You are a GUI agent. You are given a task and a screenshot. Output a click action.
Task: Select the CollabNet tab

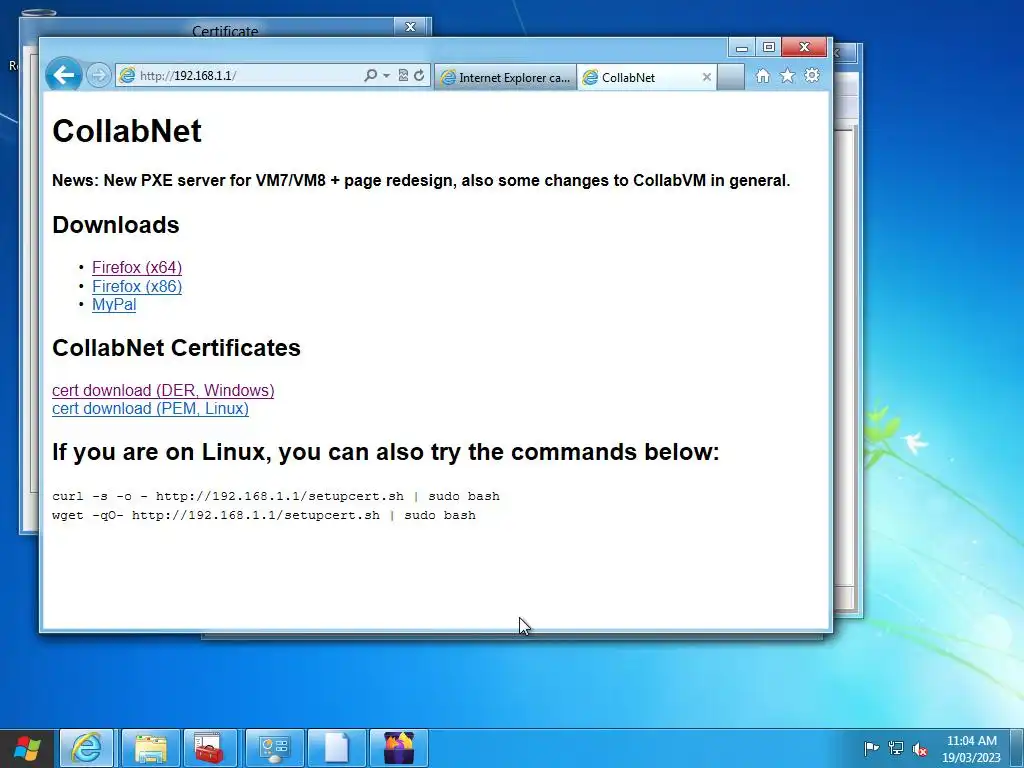647,78
